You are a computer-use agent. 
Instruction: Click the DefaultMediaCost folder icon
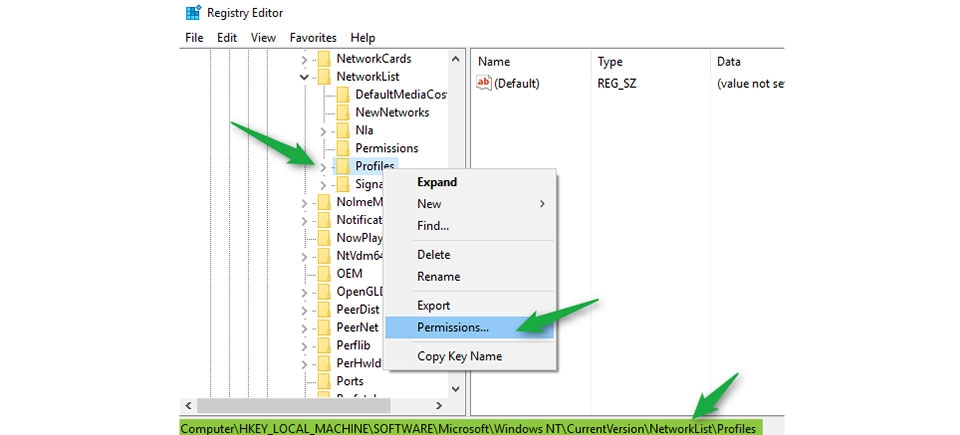click(343, 94)
